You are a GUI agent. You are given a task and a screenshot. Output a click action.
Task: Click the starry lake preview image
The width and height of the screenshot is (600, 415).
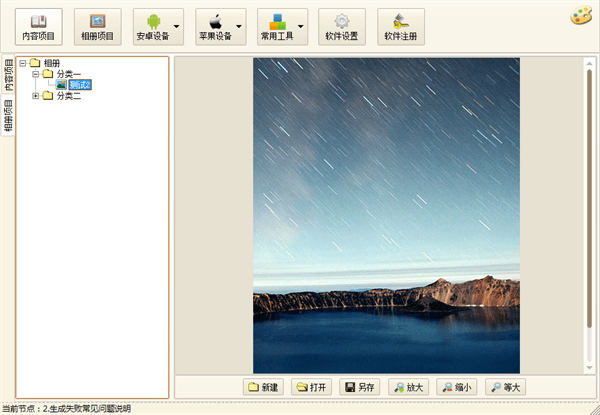(x=386, y=215)
